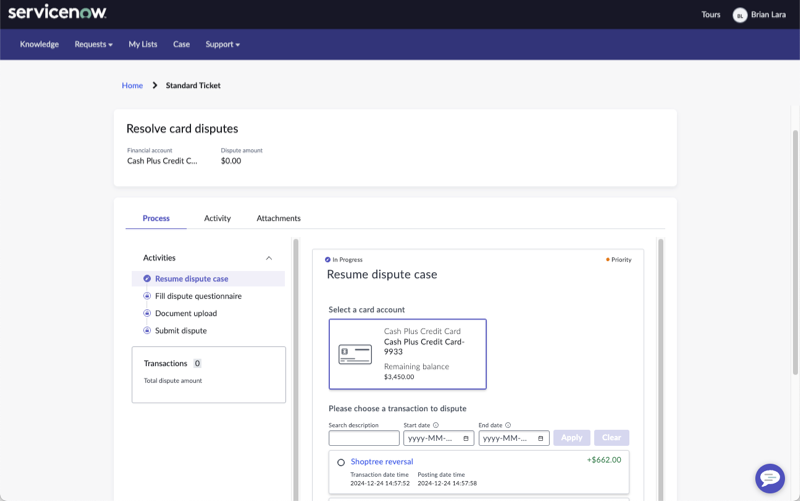Screen dimensions: 800x501
Task: Click Submit dispute step icon
Action: [x=147, y=331]
